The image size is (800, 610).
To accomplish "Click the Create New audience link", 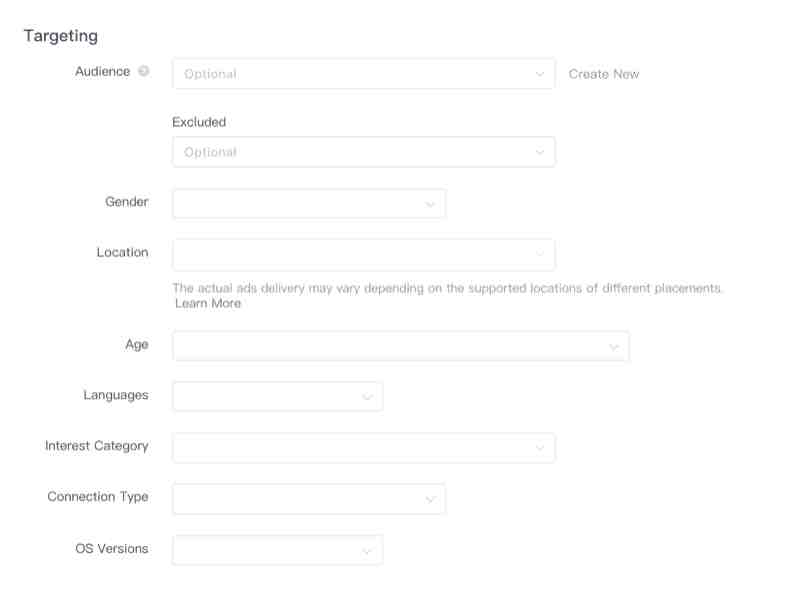I will click(x=604, y=74).
